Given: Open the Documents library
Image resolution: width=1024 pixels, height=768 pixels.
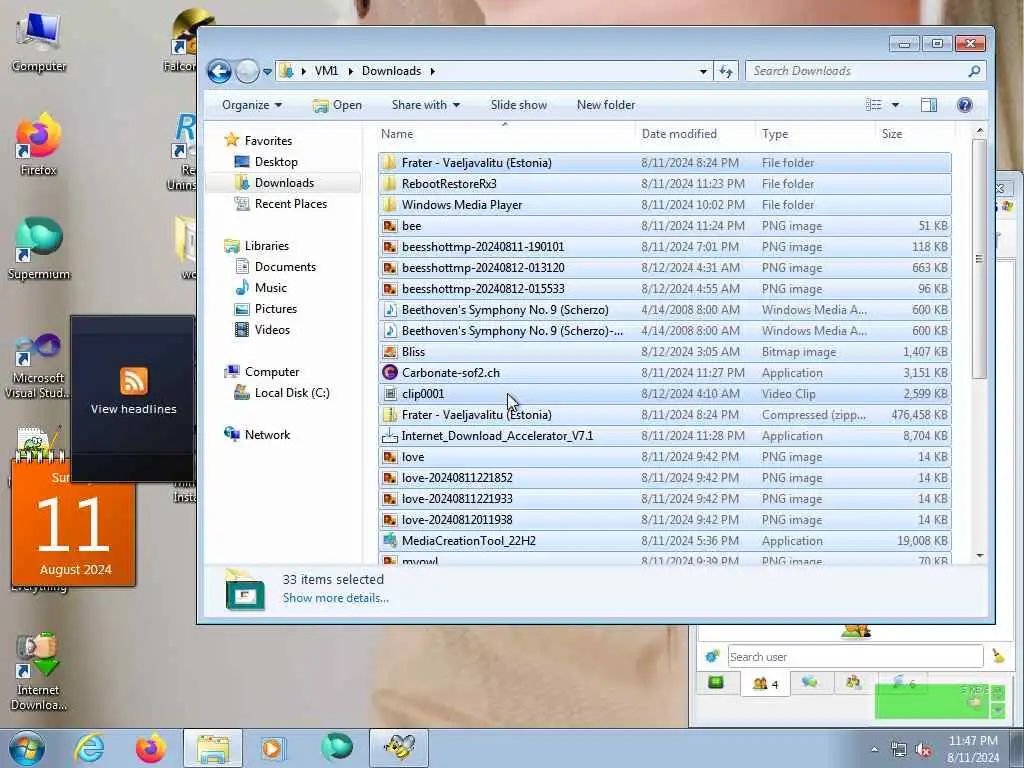Looking at the screenshot, I should (285, 266).
